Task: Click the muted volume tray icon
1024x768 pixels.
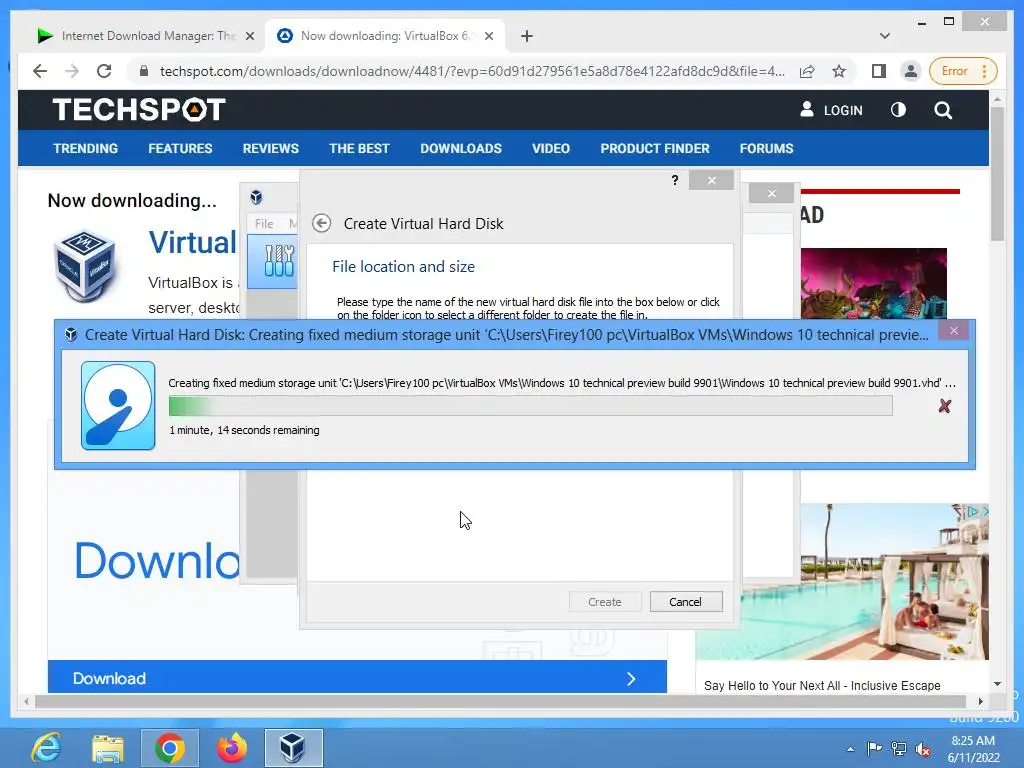Action: point(923,749)
